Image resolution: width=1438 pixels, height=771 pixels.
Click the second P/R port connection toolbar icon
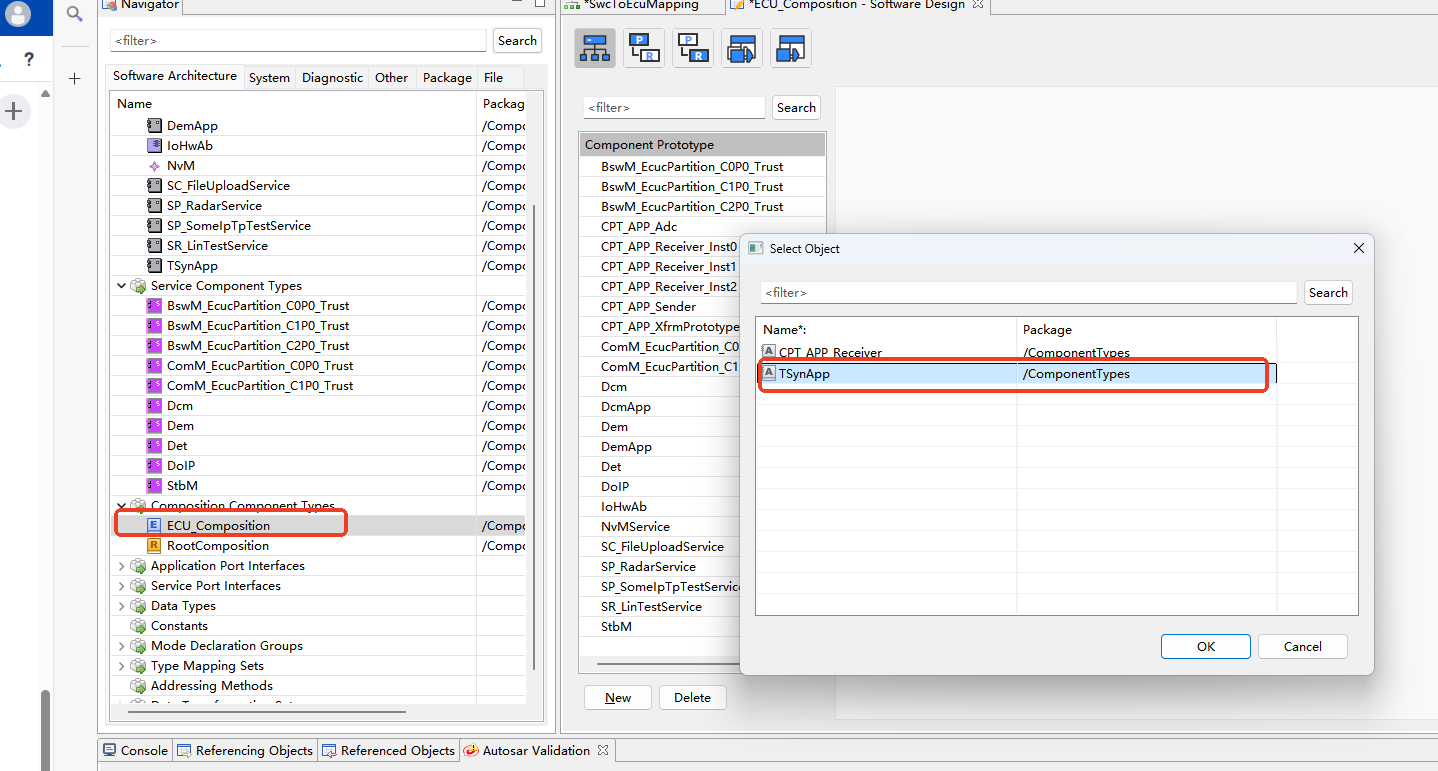(x=692, y=48)
